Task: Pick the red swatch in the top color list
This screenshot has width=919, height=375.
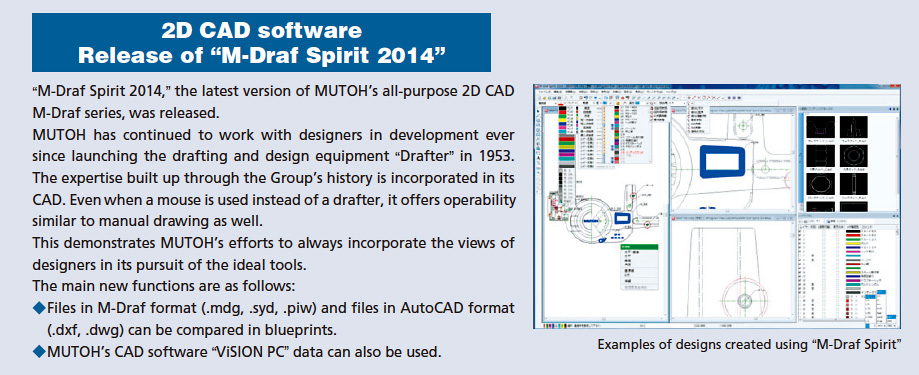Action: coord(563,112)
